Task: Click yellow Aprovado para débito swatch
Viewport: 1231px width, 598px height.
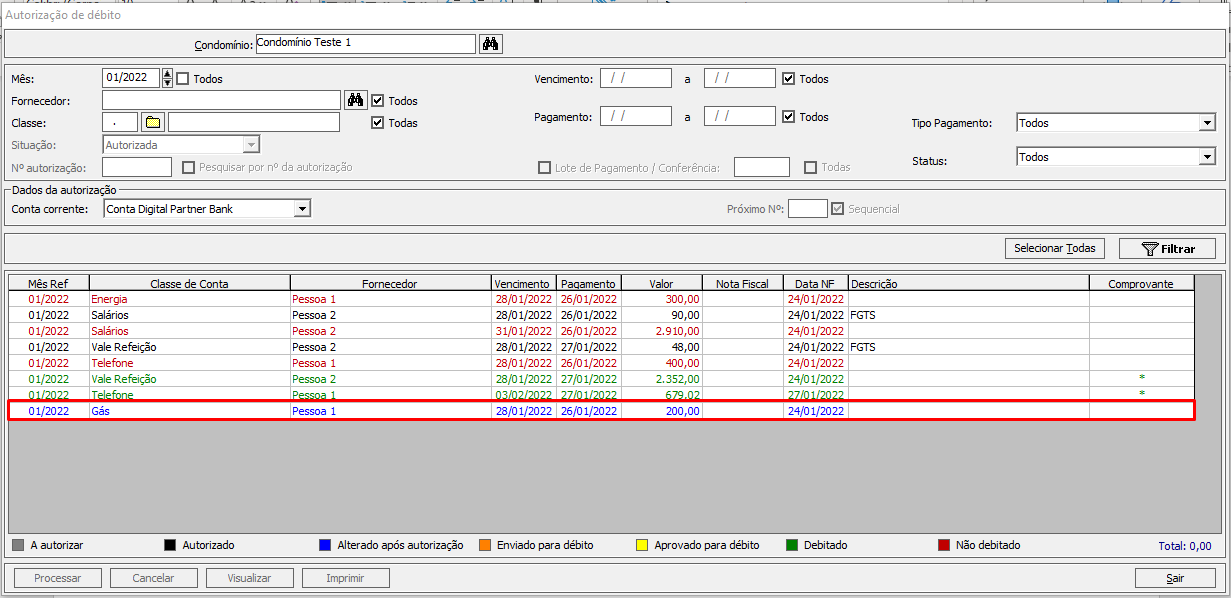Action: 642,545
